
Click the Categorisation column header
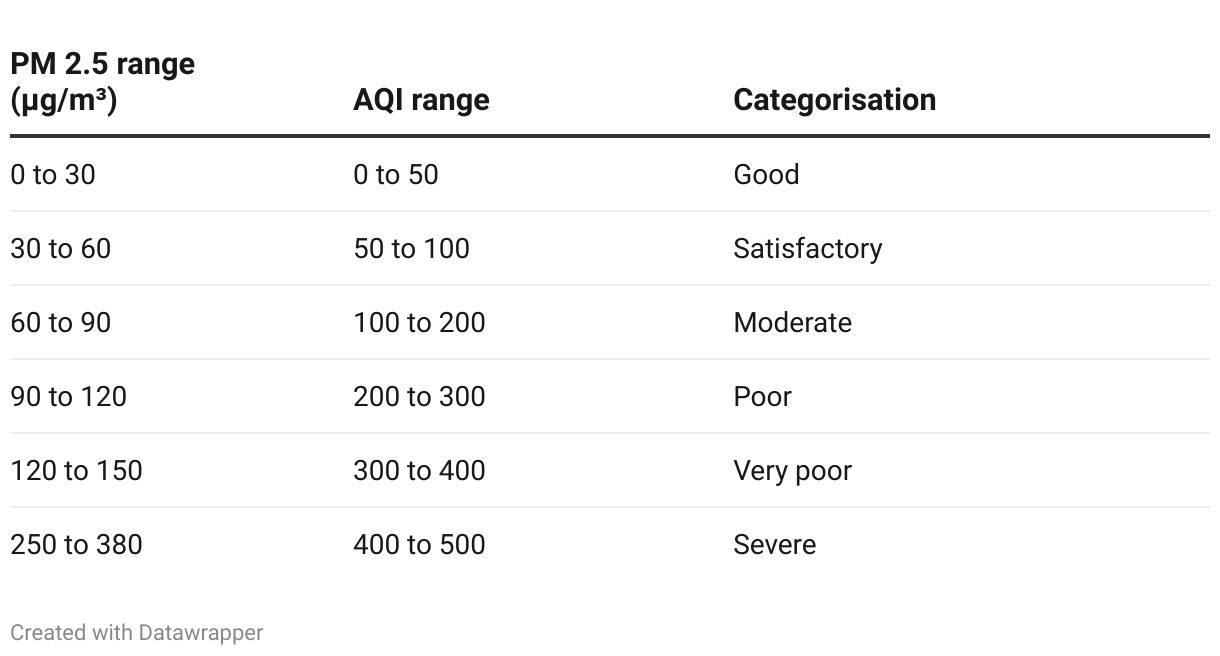(x=835, y=100)
